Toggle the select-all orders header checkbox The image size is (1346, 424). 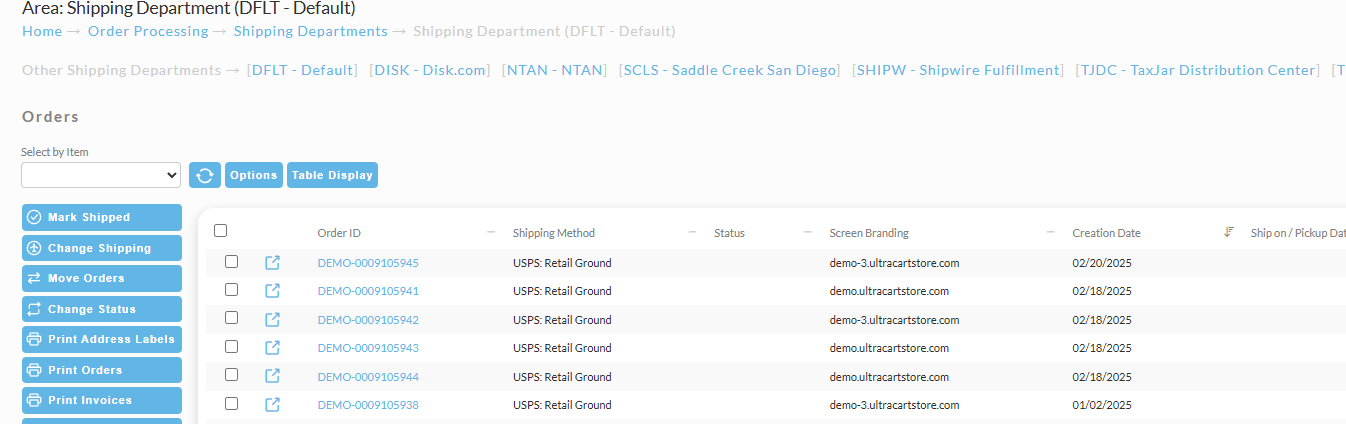point(221,231)
